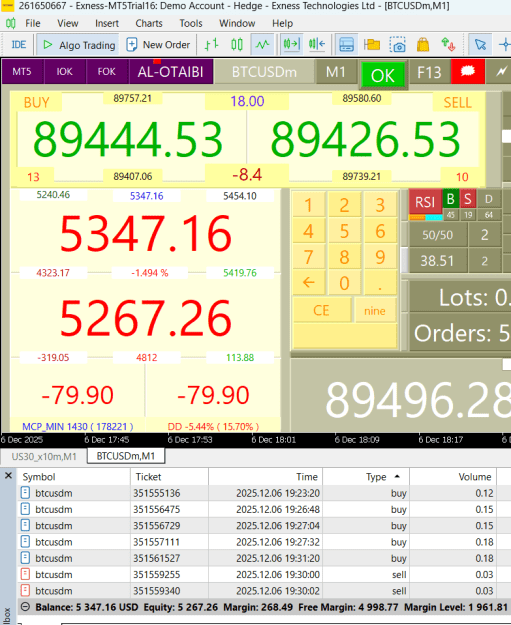Open the screenshot camera icon
The width and height of the screenshot is (511, 625).
click(x=397, y=45)
